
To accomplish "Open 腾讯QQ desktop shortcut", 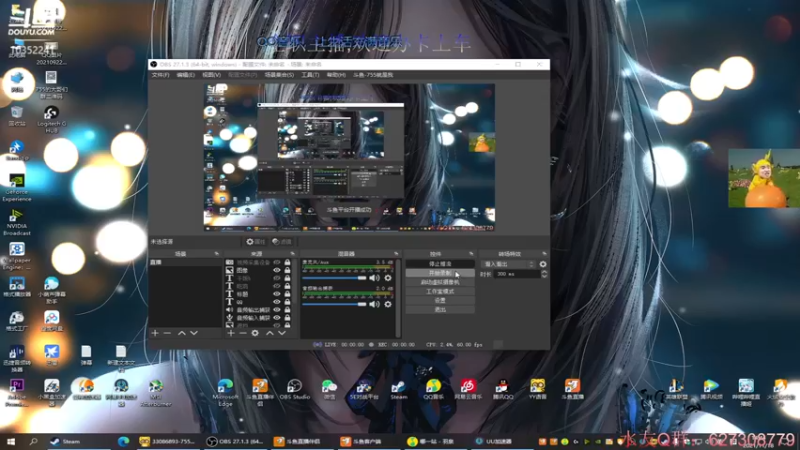I will click(x=503, y=389).
